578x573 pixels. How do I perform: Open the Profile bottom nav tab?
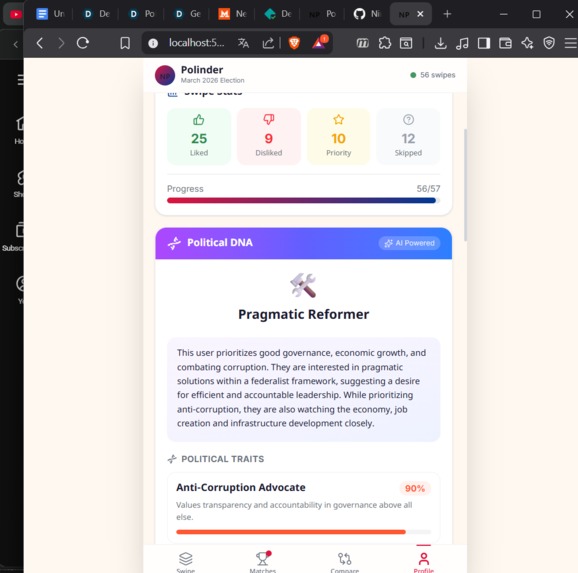pos(424,561)
